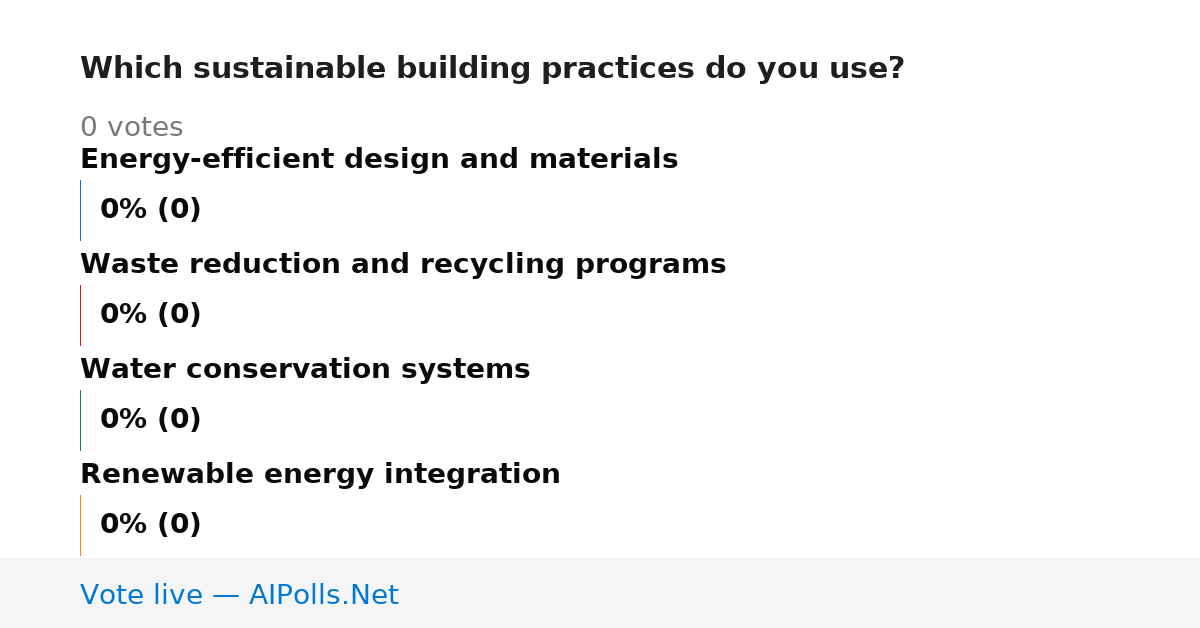Image resolution: width=1200 pixels, height=628 pixels.
Task: Click the 0% (0) result for Renewable energy
Action: coord(150,525)
